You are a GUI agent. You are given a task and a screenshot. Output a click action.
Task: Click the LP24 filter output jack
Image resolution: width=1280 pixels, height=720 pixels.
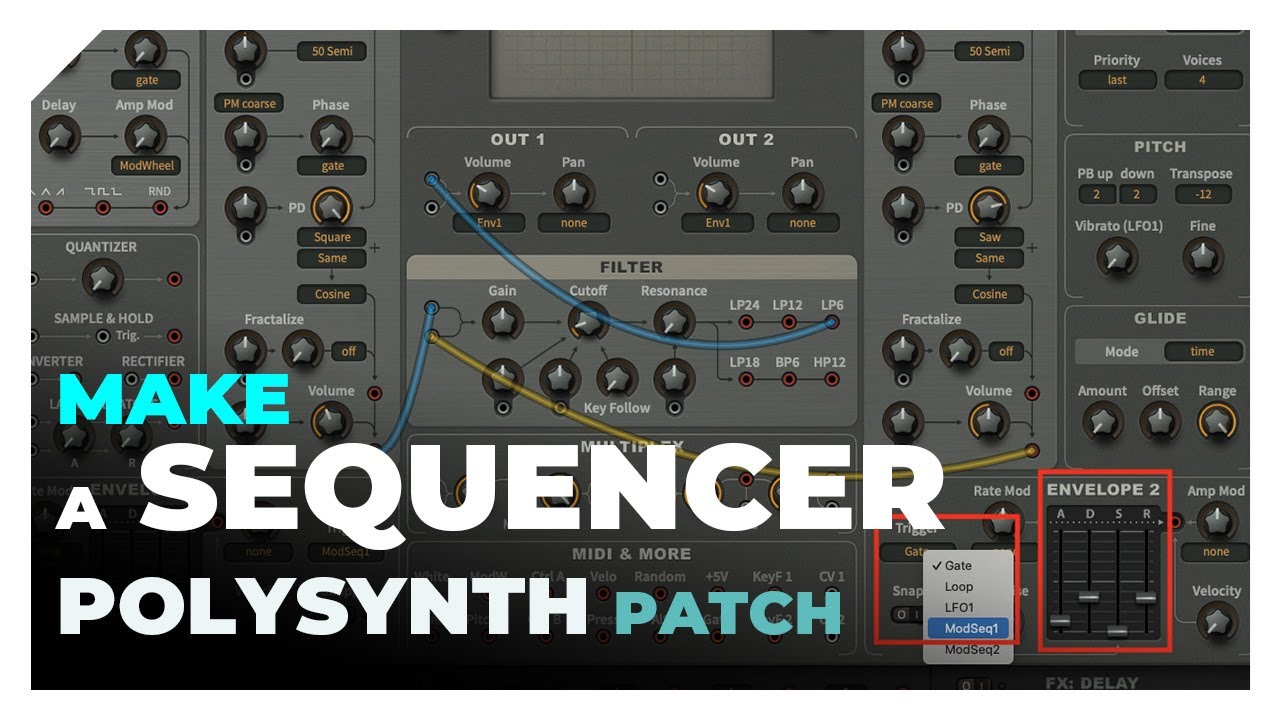[746, 322]
